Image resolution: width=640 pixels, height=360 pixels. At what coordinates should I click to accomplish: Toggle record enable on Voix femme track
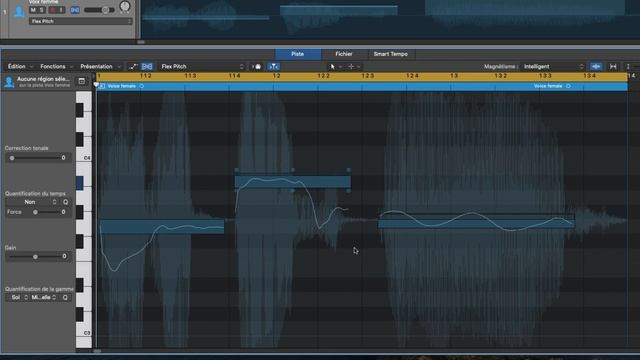pyautogui.click(x=53, y=10)
